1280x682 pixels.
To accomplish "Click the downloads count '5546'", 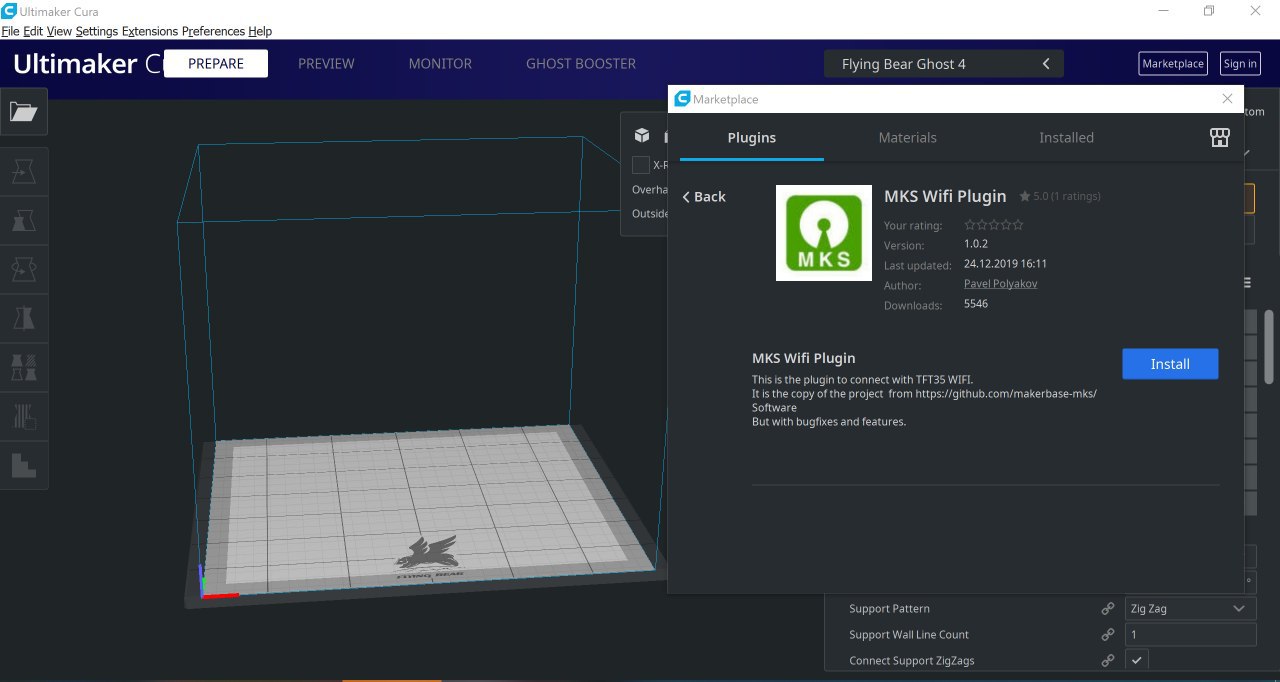I will 976,303.
